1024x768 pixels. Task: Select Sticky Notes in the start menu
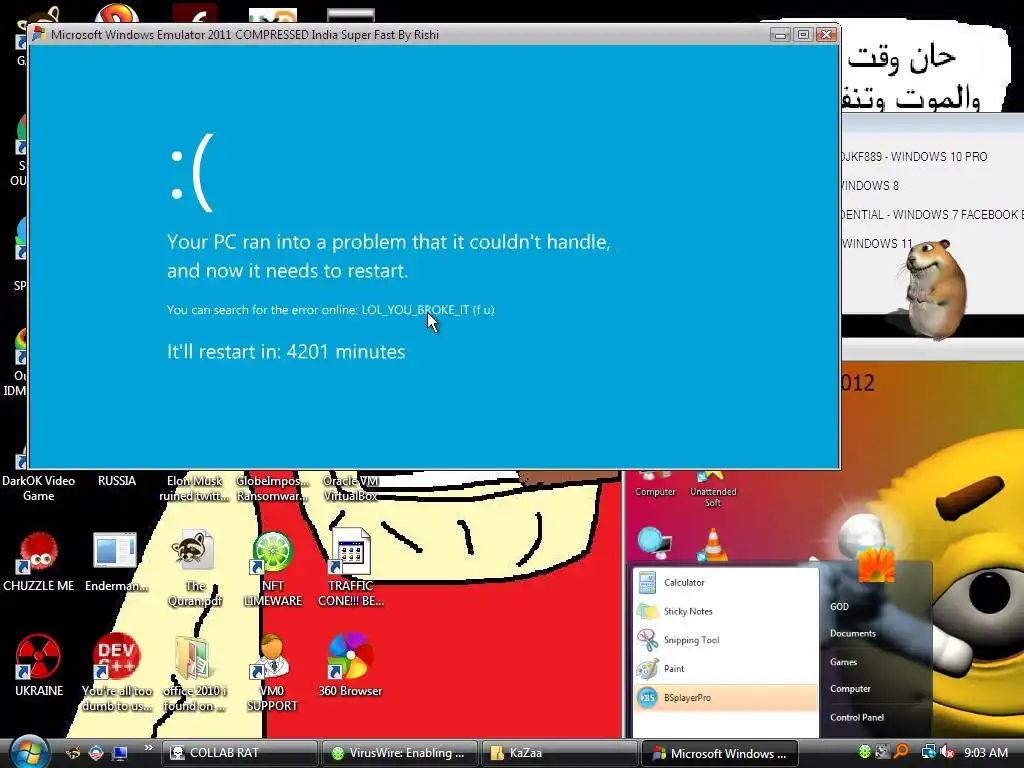click(x=726, y=611)
